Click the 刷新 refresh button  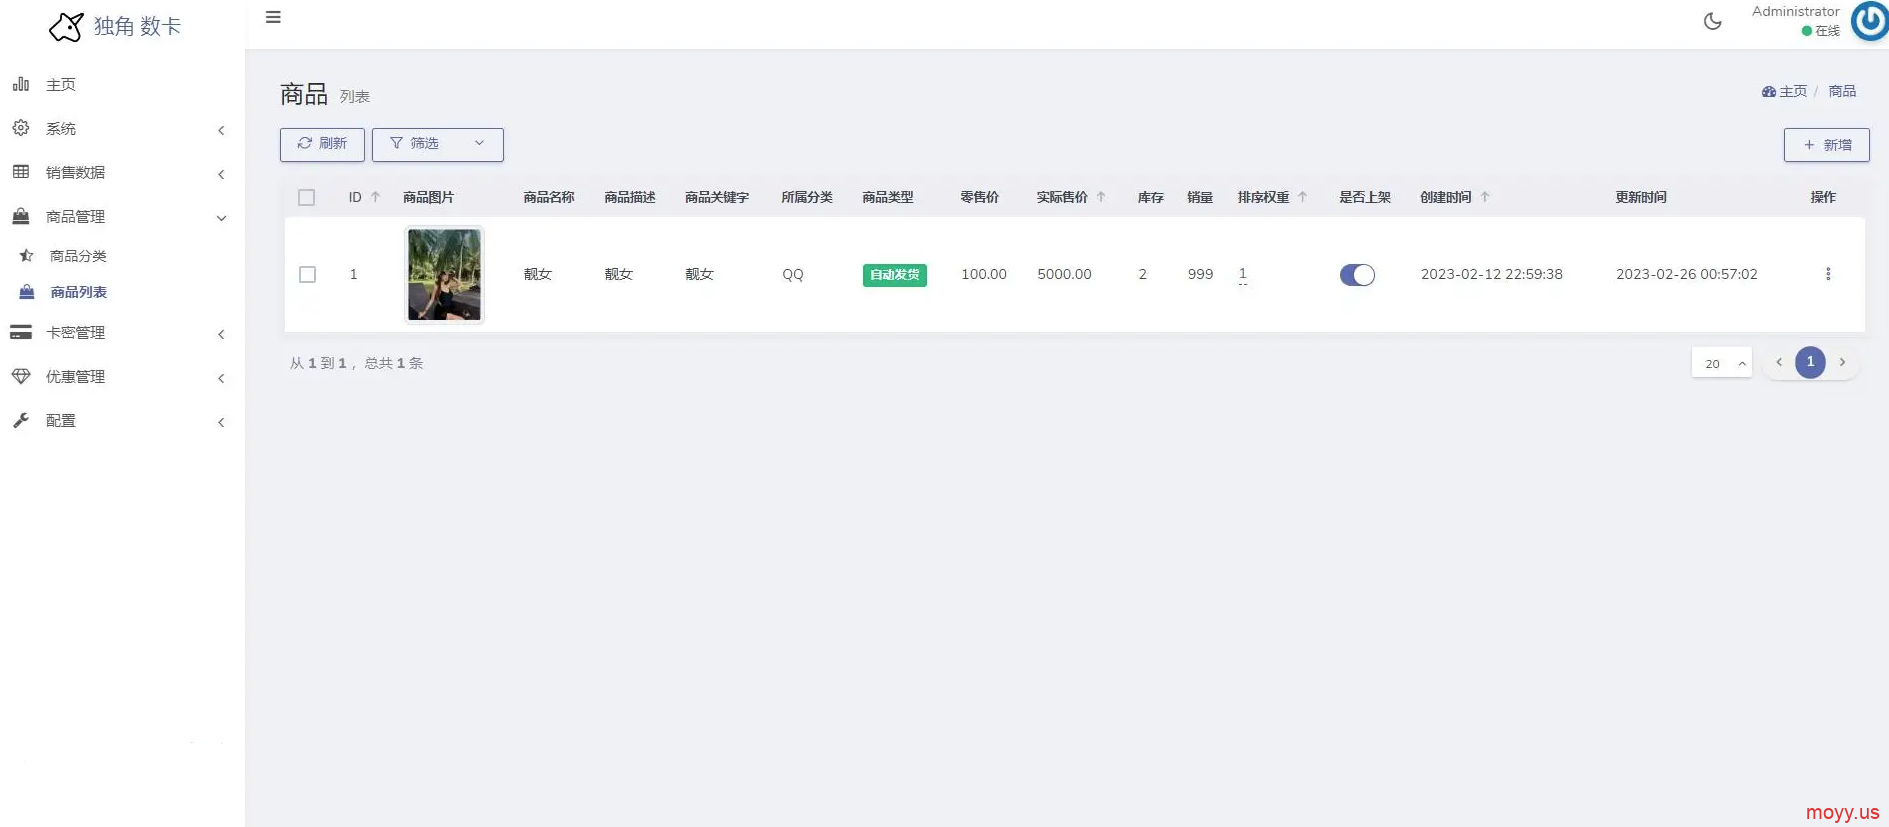[x=322, y=144]
